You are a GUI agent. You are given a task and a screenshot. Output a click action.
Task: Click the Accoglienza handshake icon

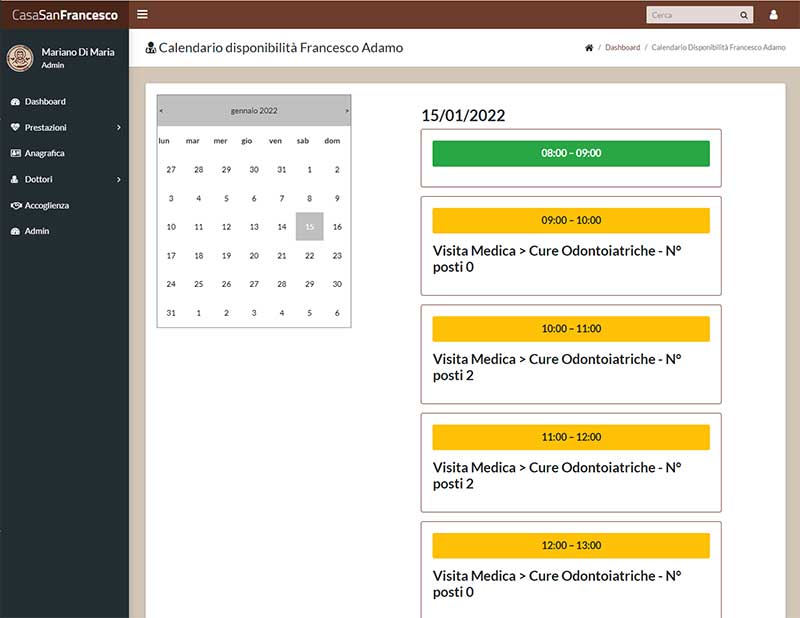(16, 205)
